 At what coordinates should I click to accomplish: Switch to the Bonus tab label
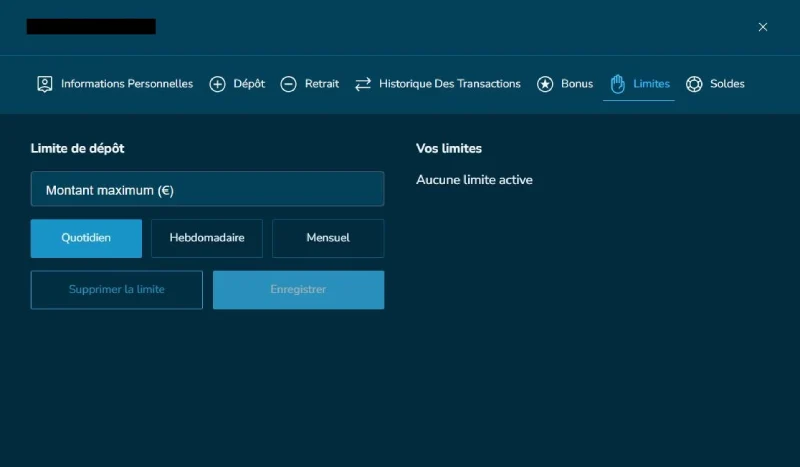pos(577,84)
